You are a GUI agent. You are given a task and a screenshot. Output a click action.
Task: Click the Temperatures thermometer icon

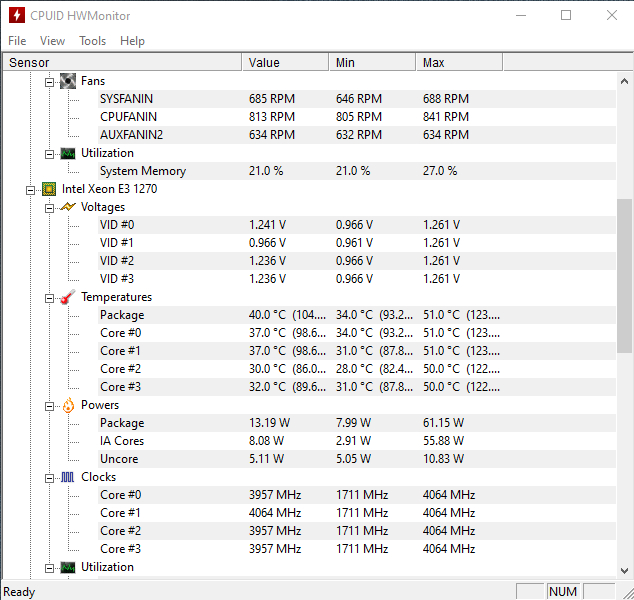tap(68, 297)
